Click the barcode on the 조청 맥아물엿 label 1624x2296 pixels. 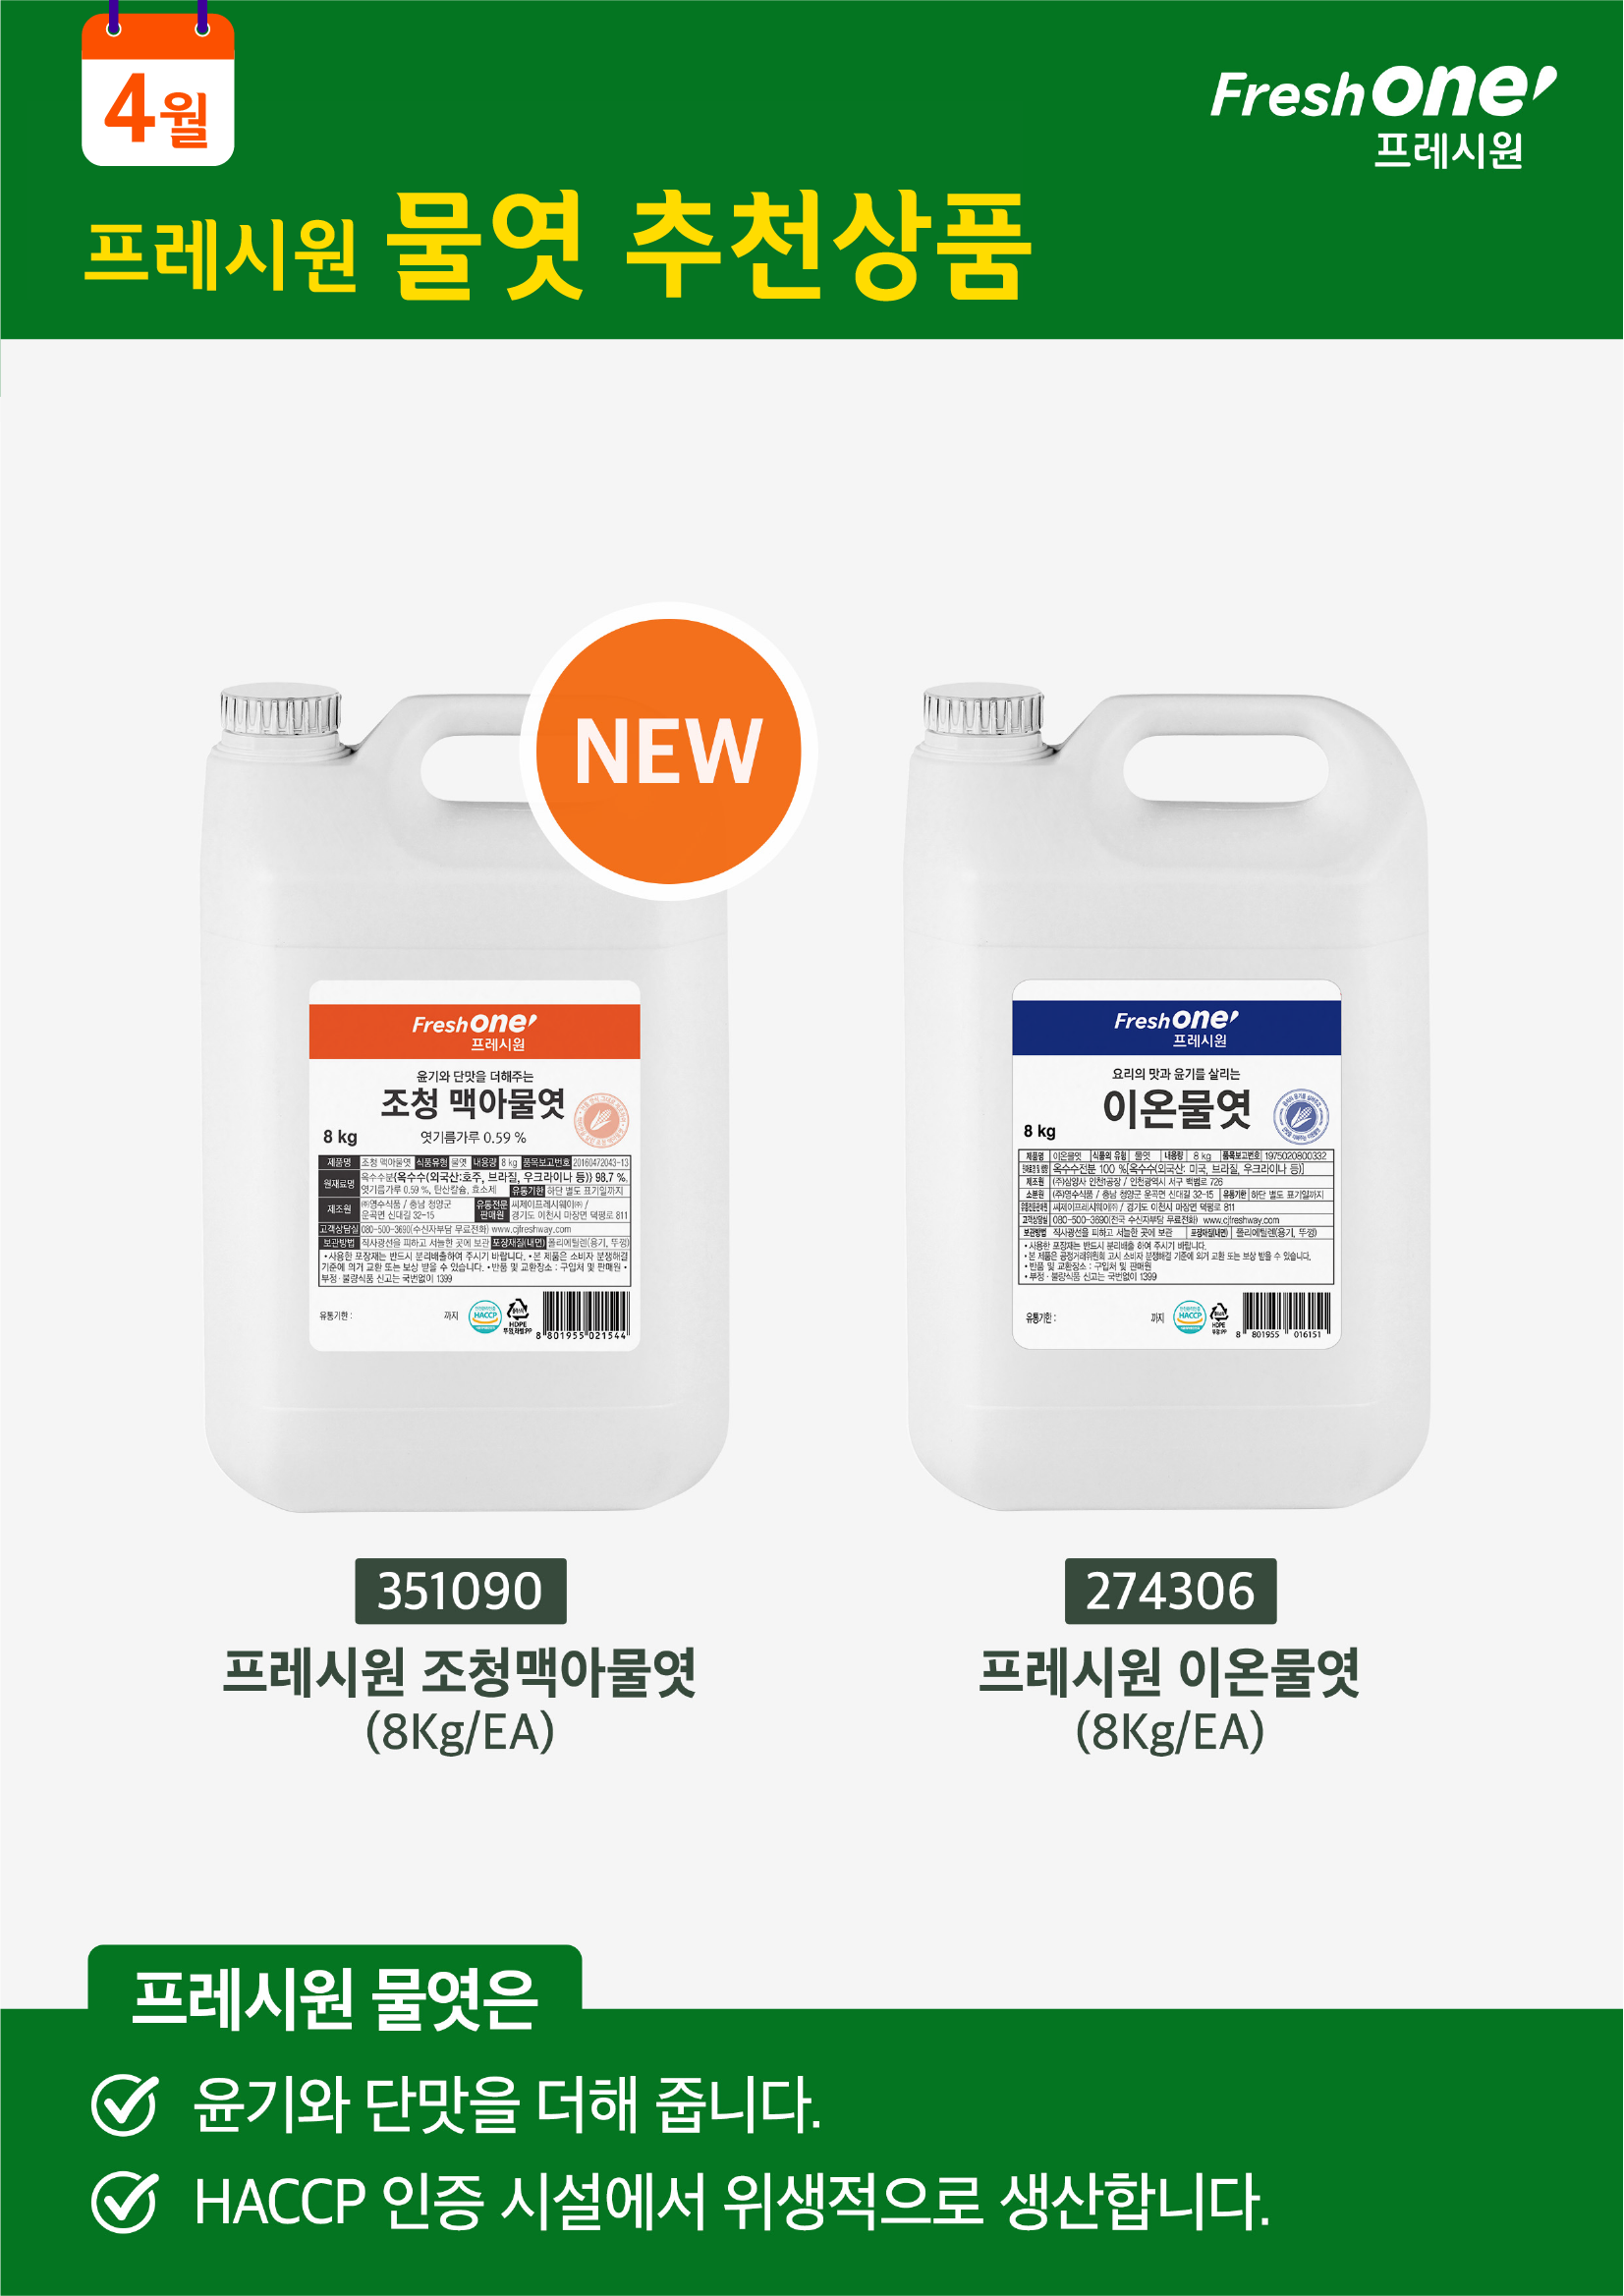click(x=584, y=1316)
